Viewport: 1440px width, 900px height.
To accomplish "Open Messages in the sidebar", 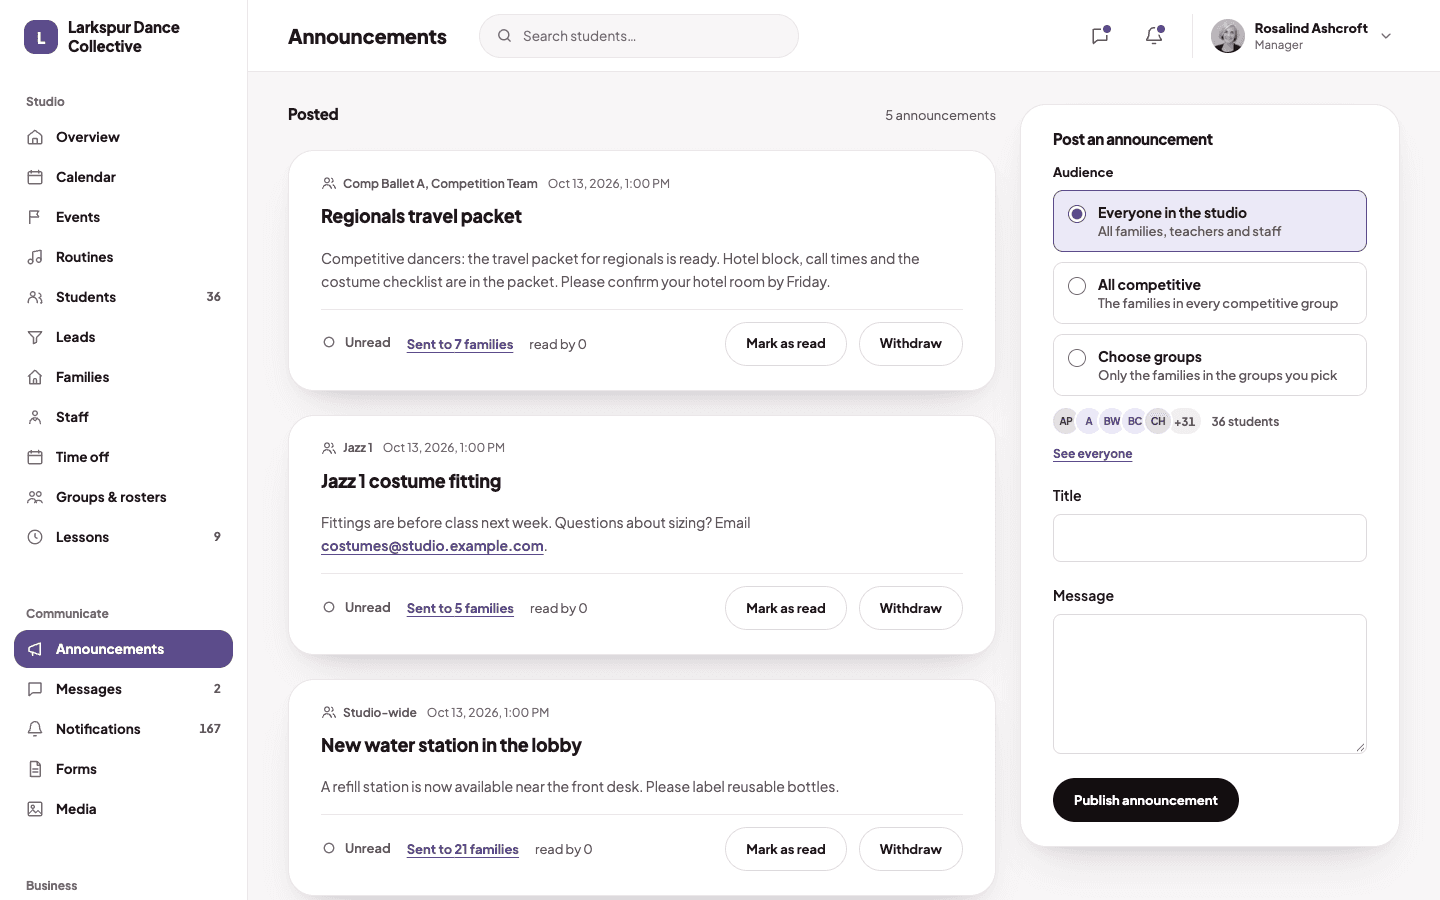I will click(123, 689).
